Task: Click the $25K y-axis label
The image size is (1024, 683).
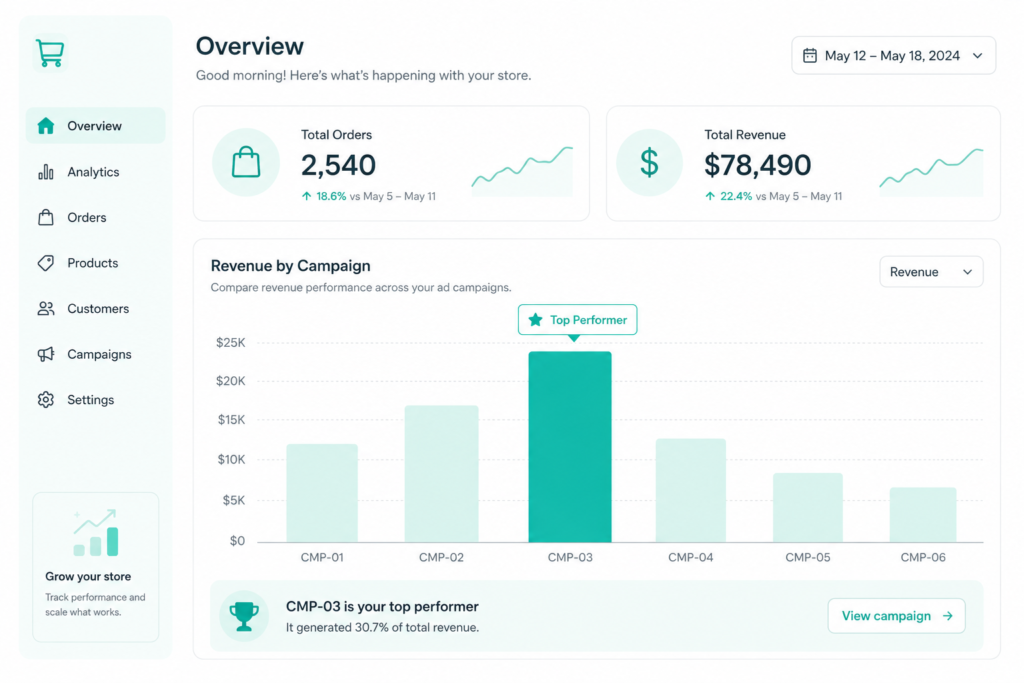Action: pos(231,342)
